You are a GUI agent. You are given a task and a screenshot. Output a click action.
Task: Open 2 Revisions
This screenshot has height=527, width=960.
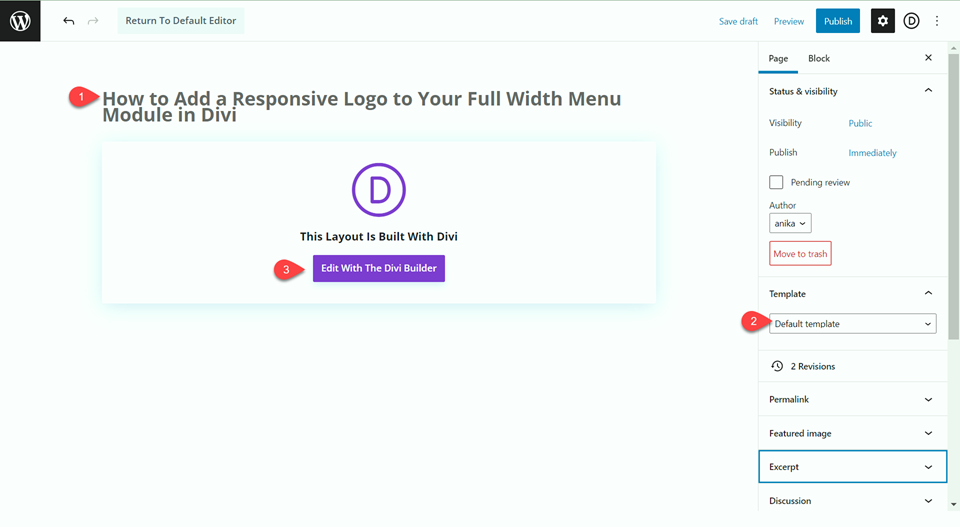852,366
